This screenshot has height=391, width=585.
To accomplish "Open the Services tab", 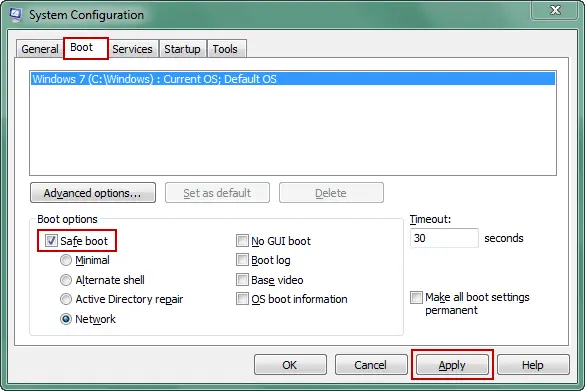I will tap(132, 49).
